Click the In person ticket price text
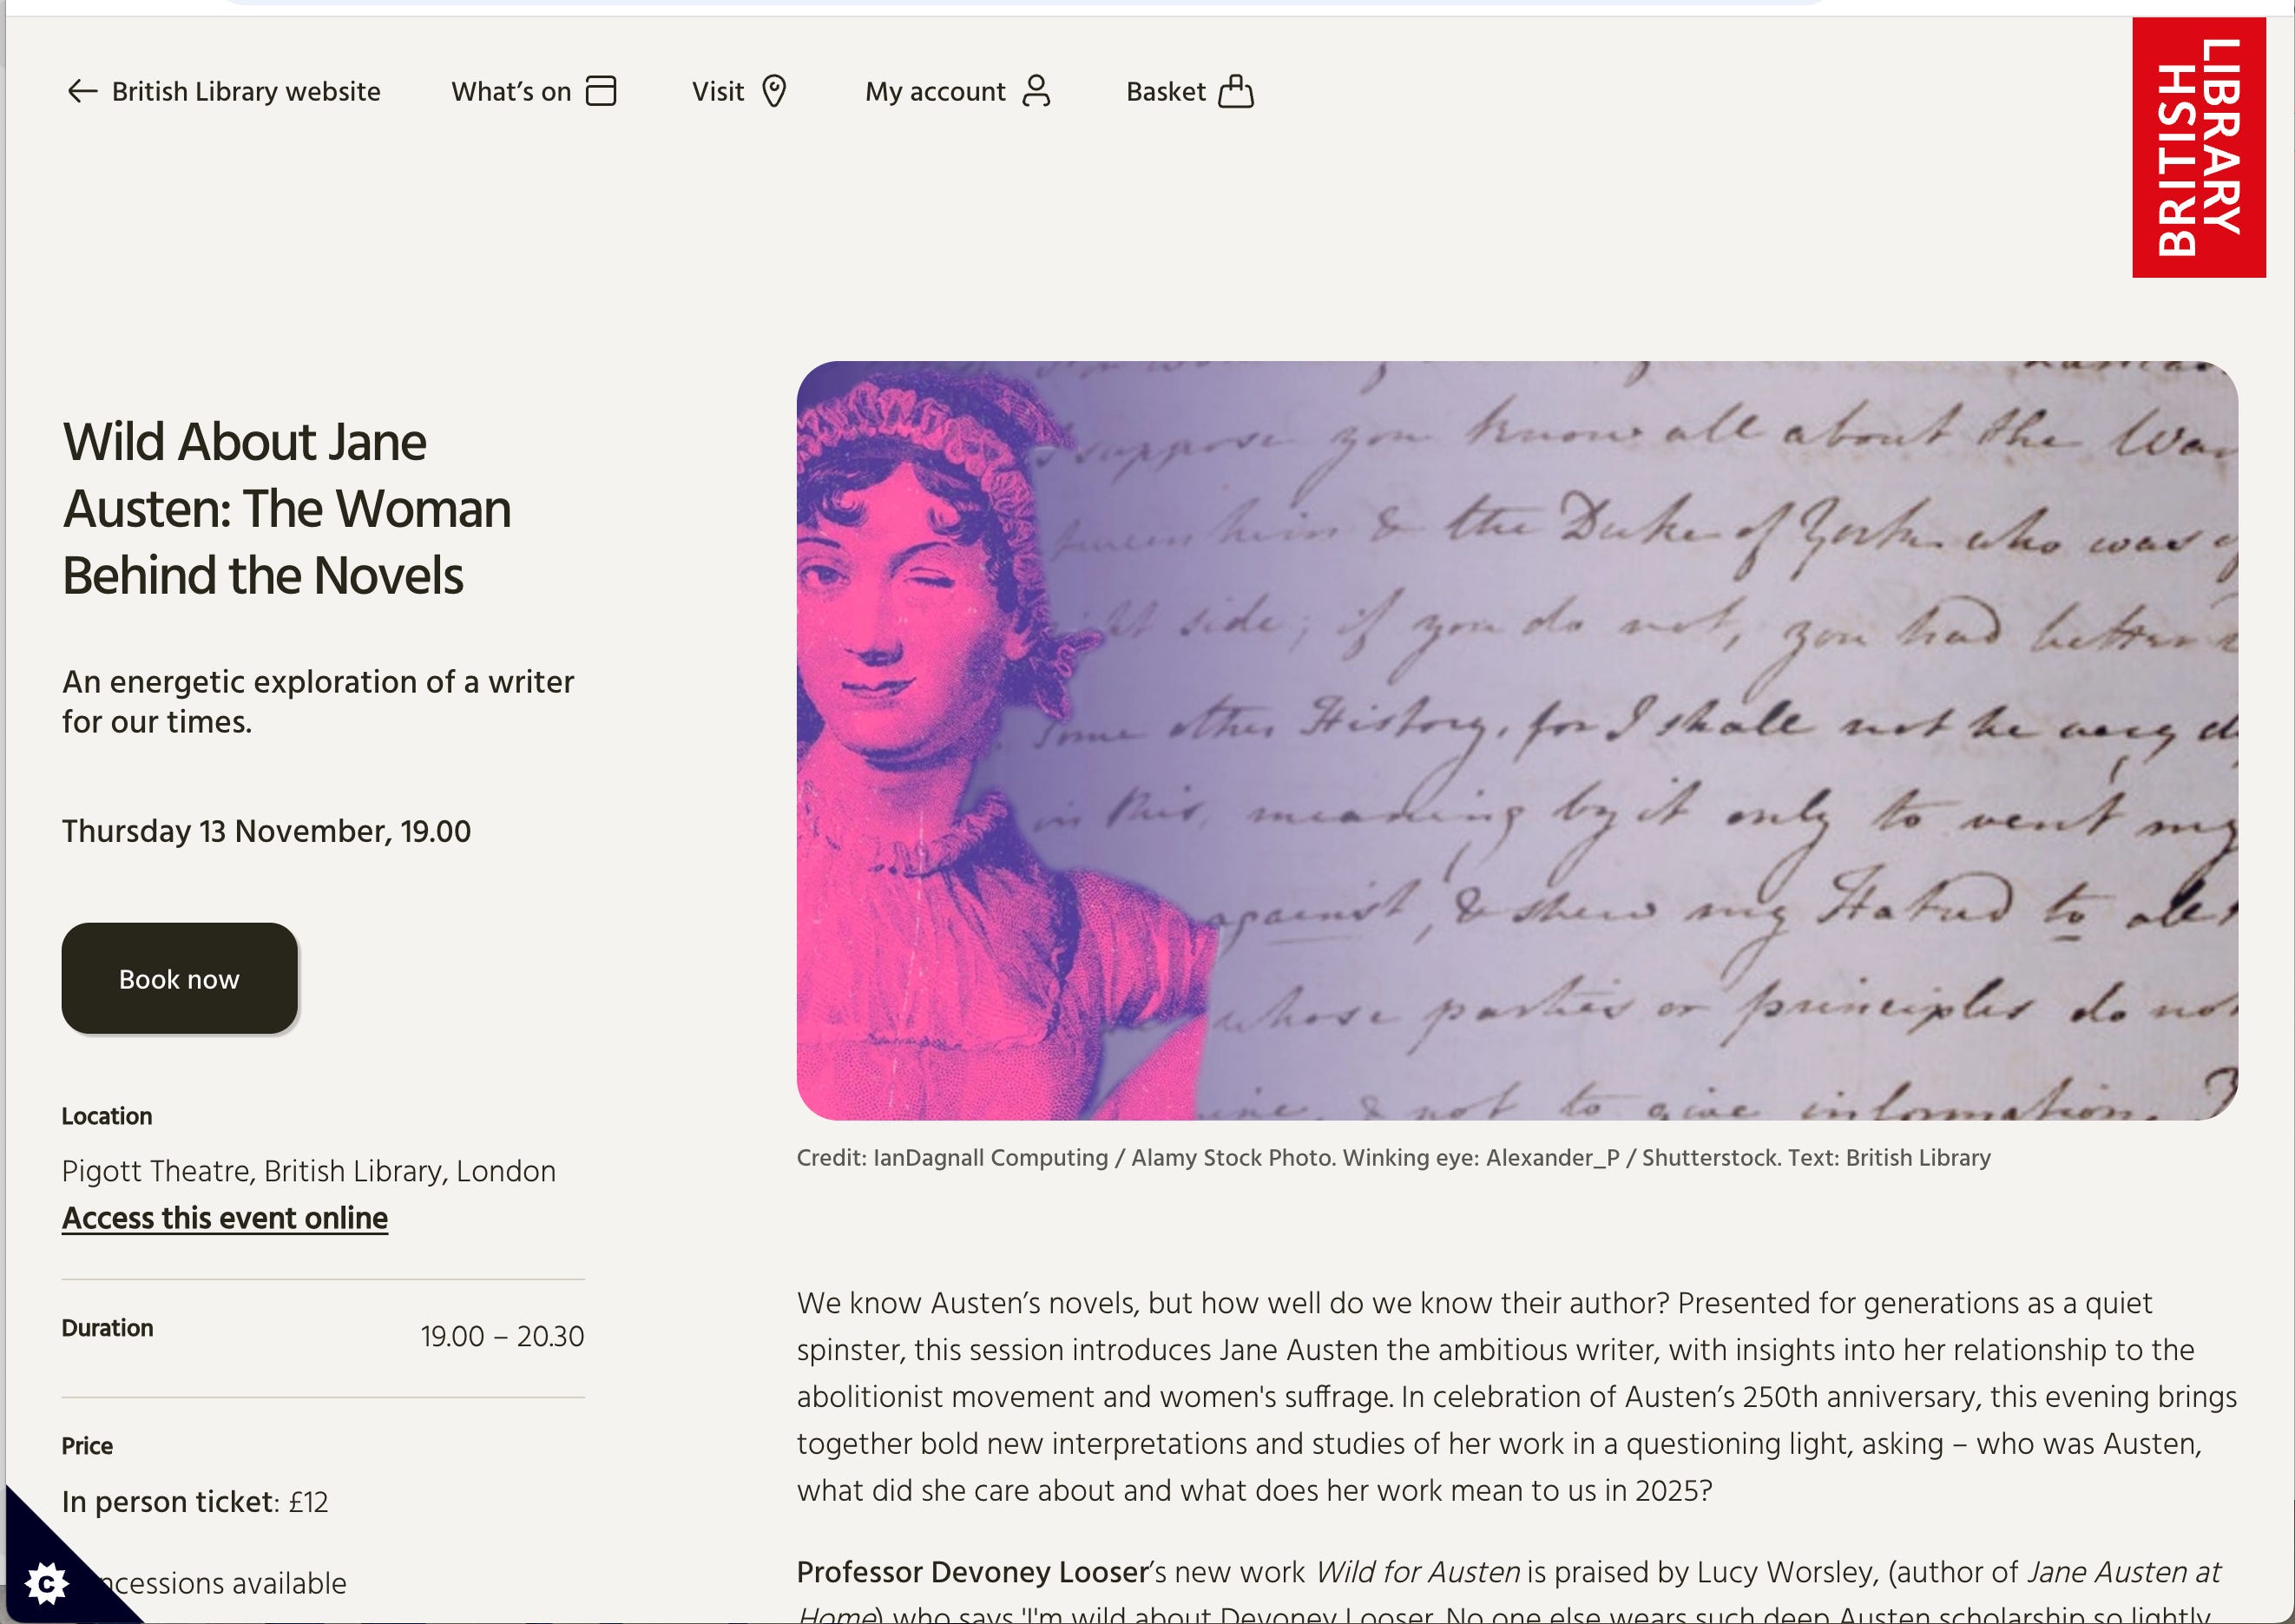 (x=195, y=1502)
